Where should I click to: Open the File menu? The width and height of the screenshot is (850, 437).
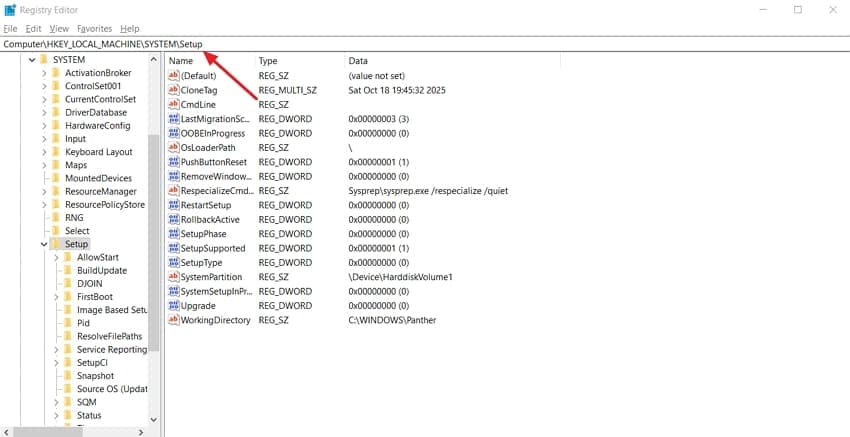click(10, 29)
